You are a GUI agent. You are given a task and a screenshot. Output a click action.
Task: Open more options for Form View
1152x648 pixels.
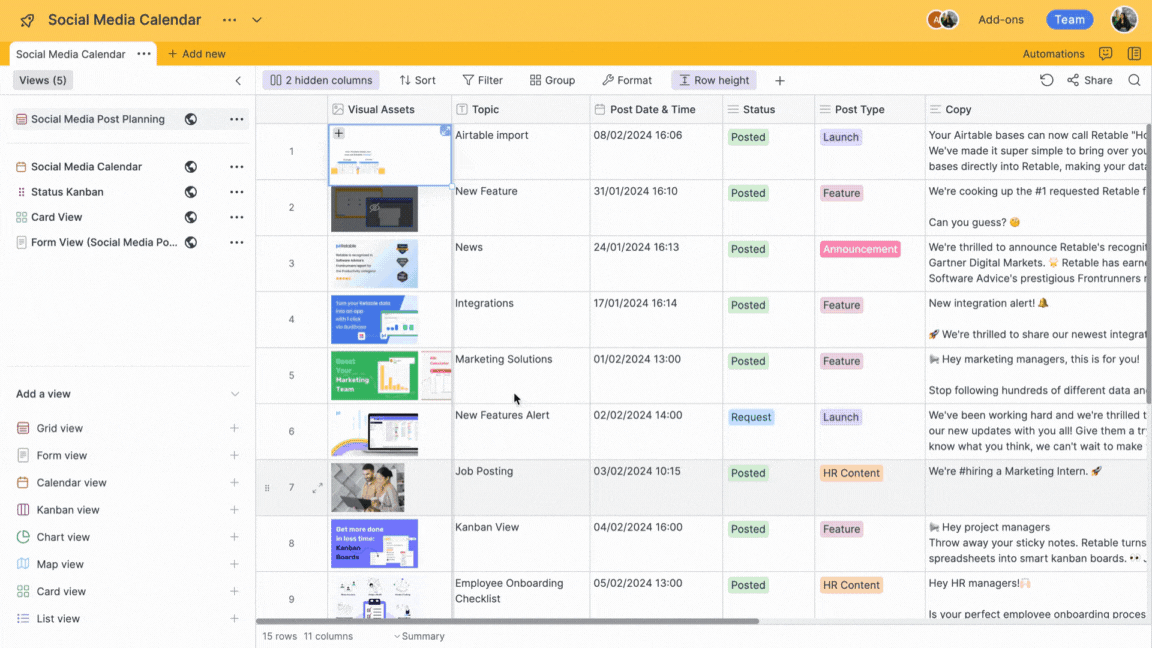click(x=237, y=242)
